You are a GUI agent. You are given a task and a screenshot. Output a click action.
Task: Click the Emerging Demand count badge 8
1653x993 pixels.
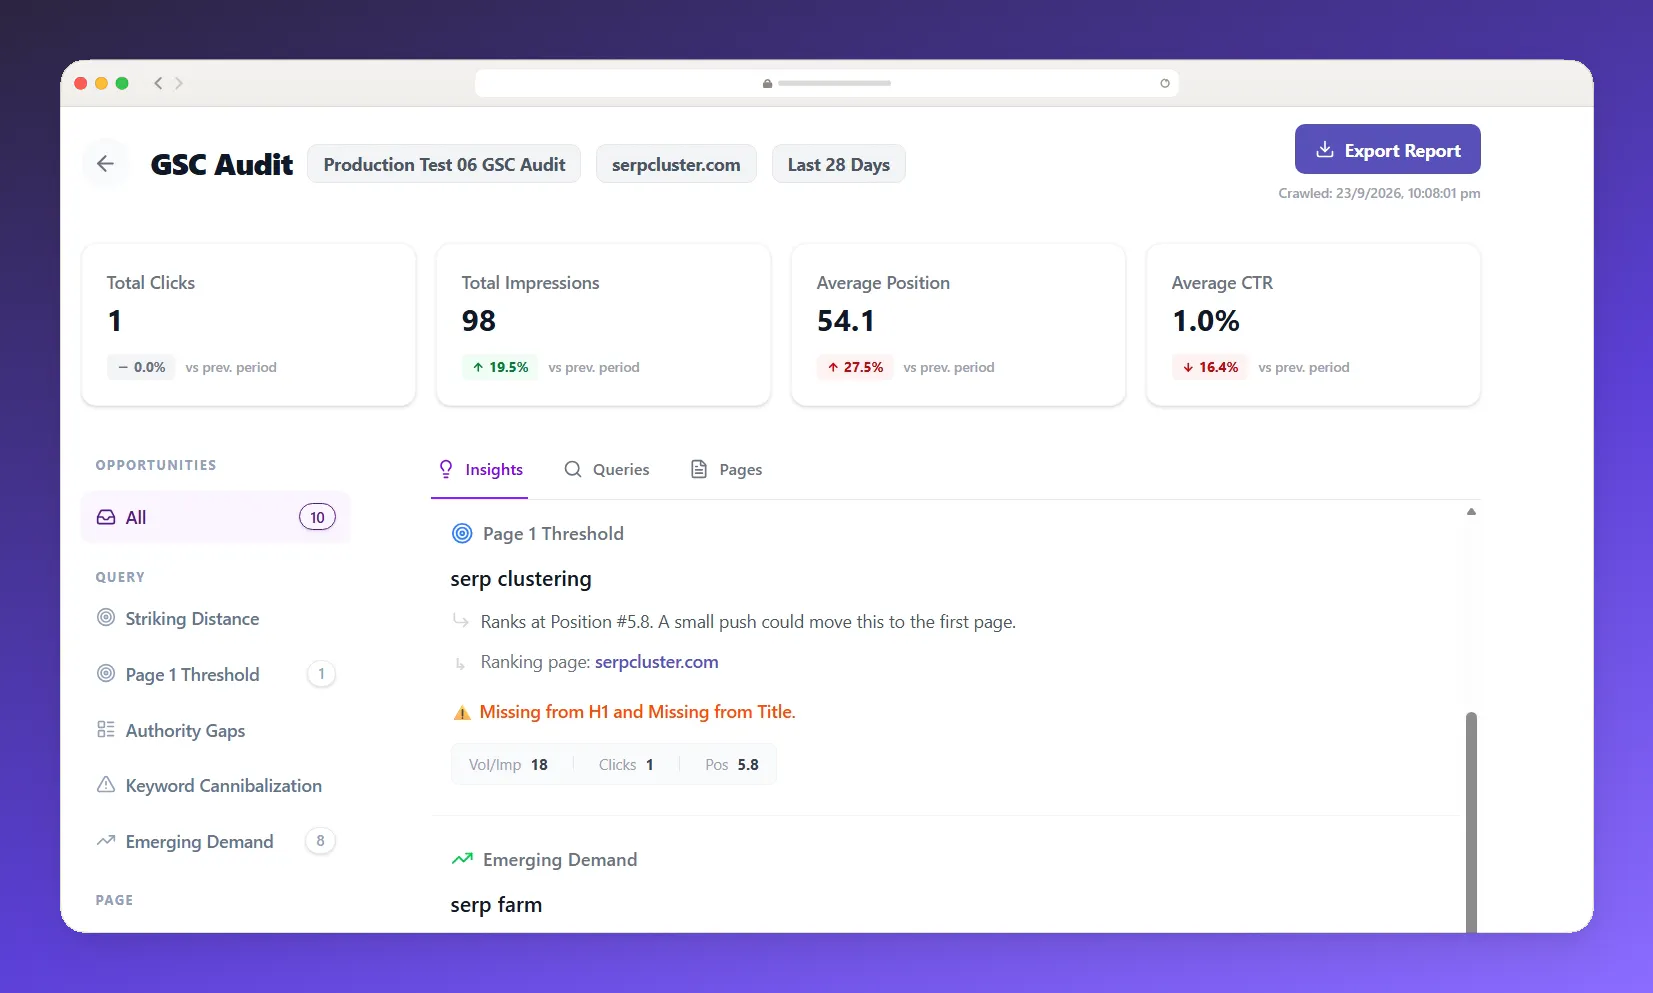[320, 841]
